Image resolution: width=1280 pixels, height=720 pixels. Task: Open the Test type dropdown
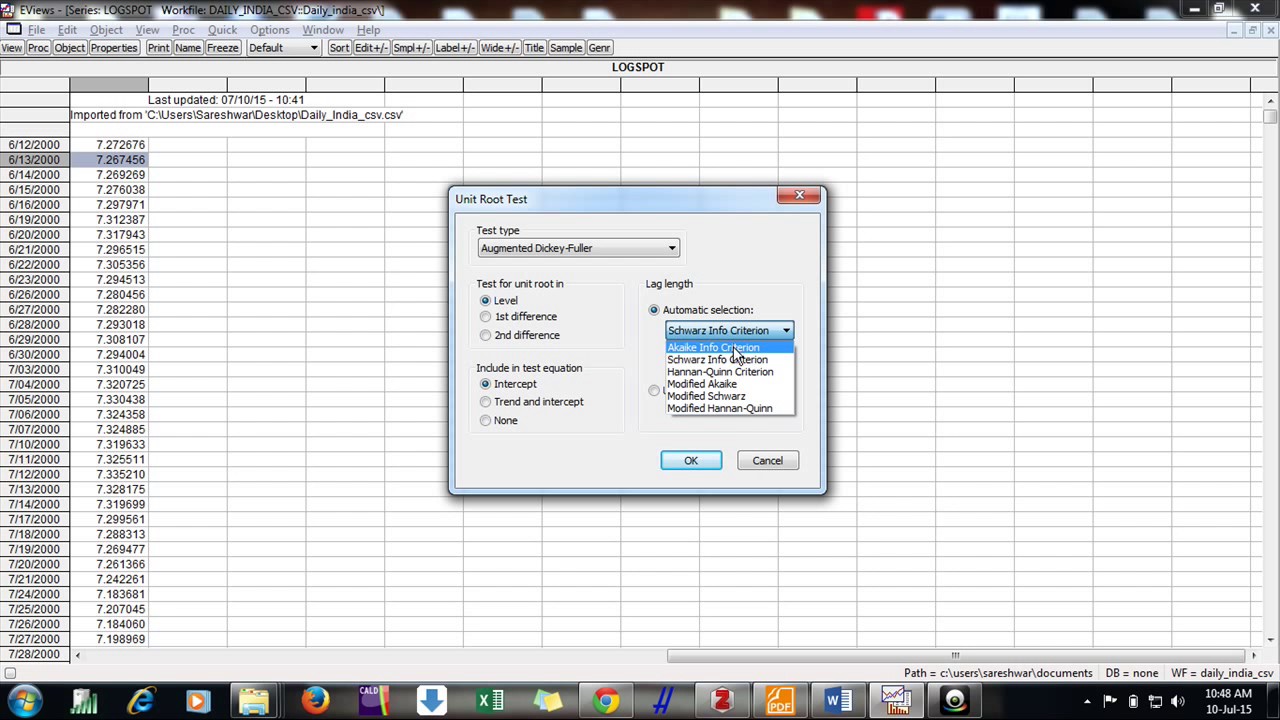(x=579, y=248)
